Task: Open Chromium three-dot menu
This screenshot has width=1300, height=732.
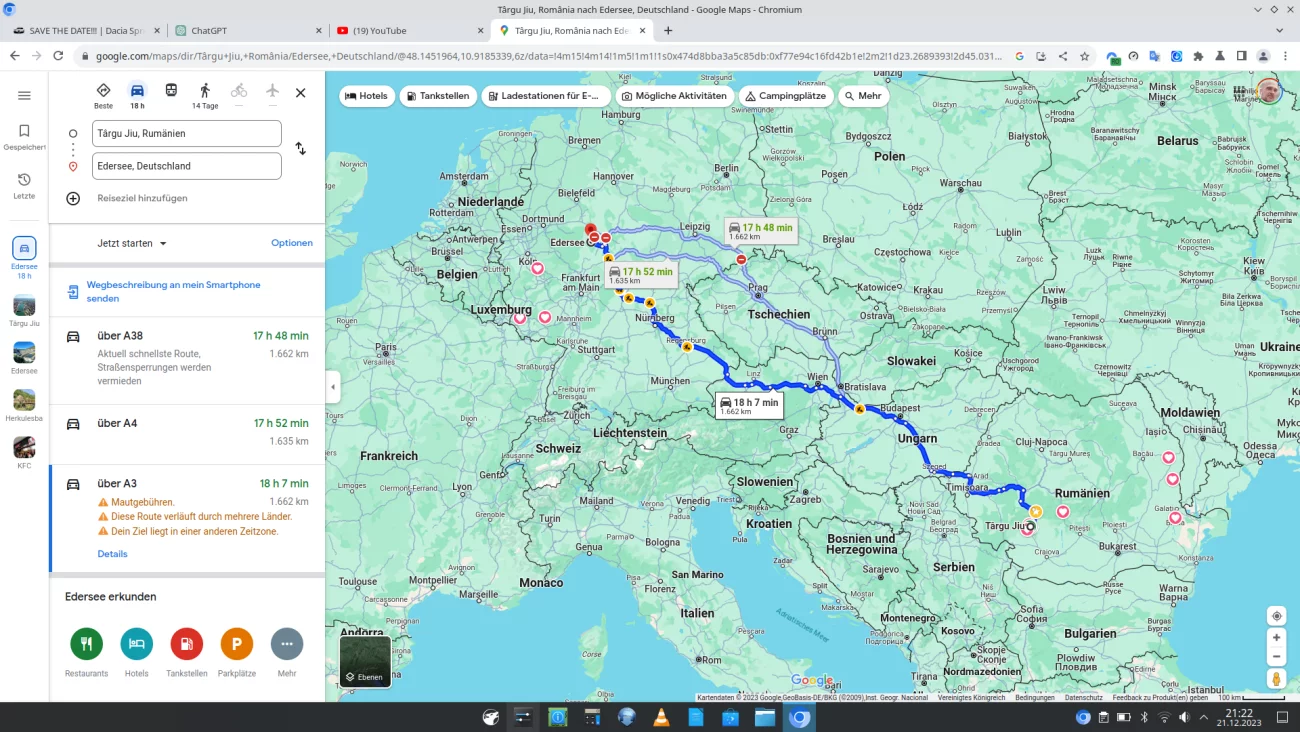Action: 1285,57
